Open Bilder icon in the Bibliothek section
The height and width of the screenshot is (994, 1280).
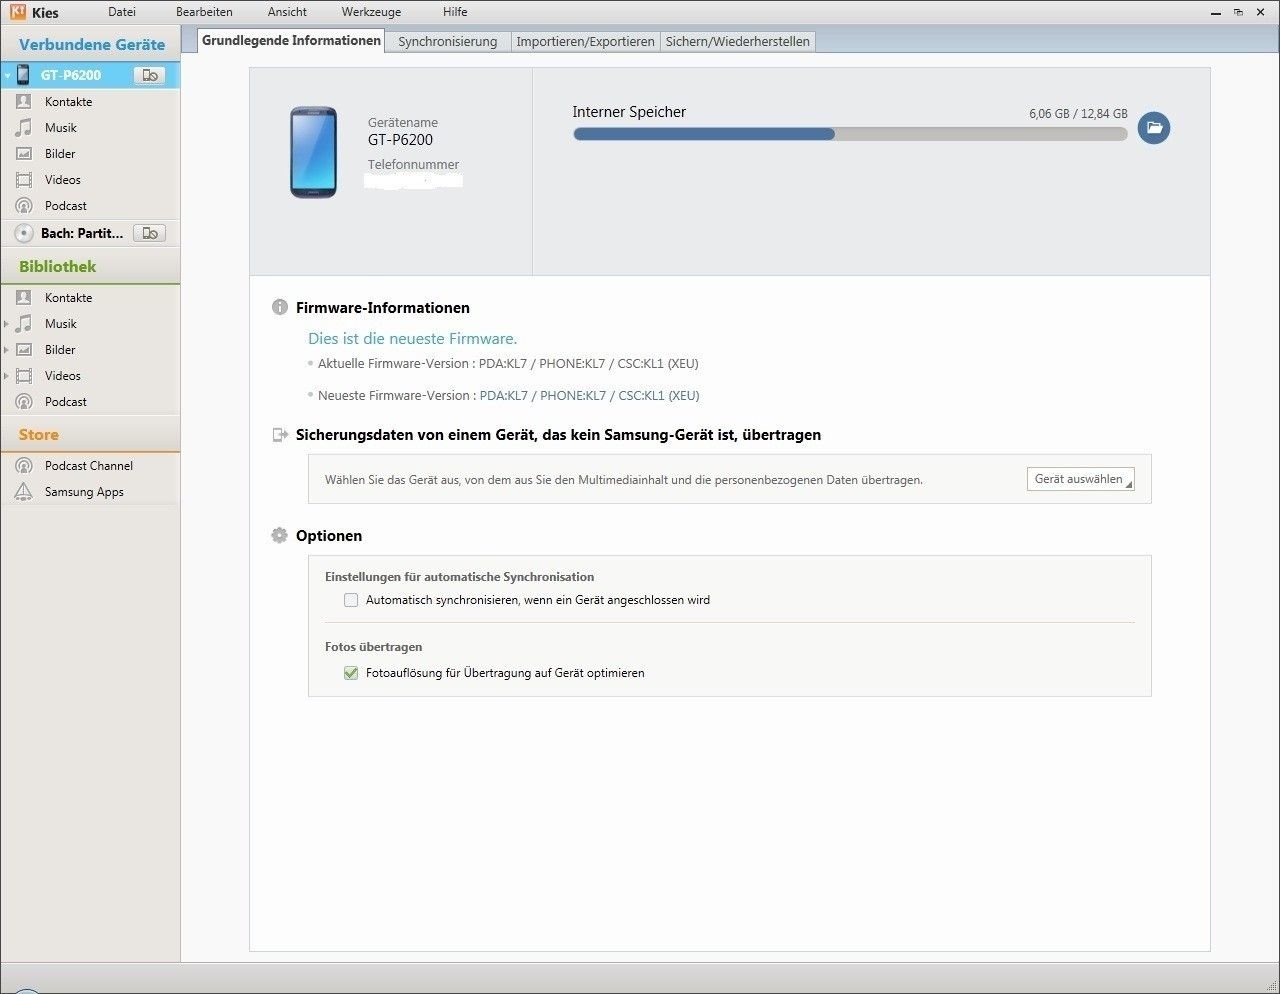(24, 349)
